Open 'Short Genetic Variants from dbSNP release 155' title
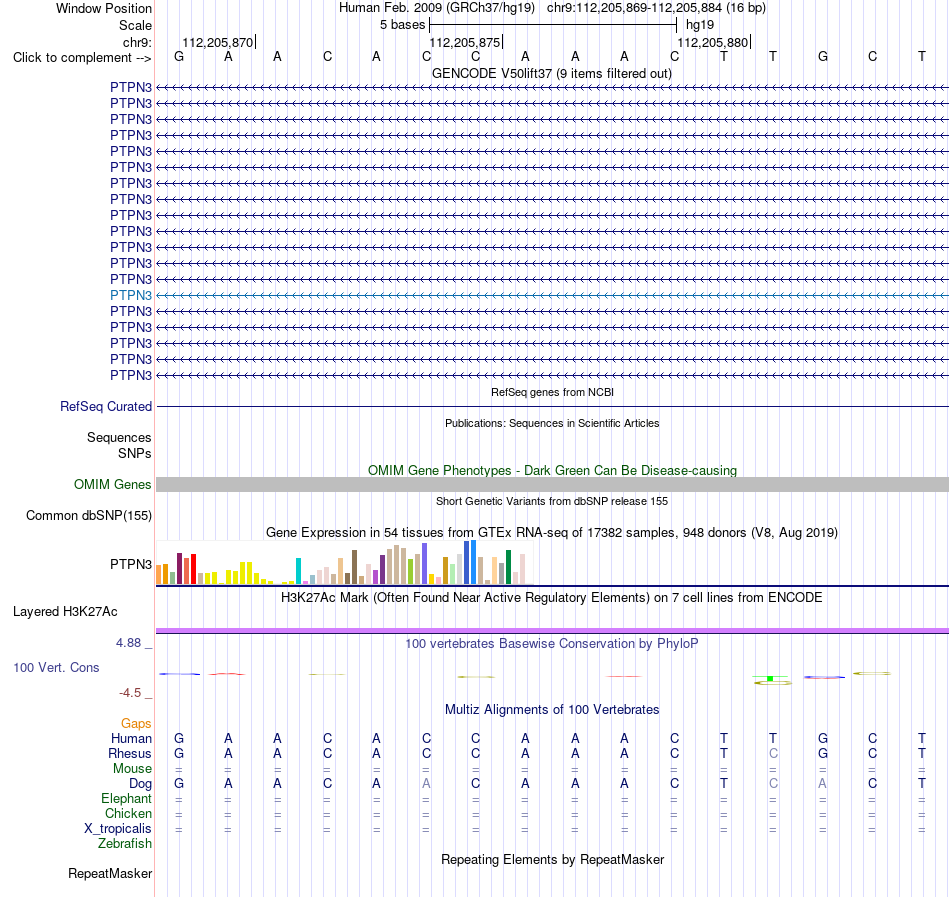The width and height of the screenshot is (950, 897). [552, 501]
